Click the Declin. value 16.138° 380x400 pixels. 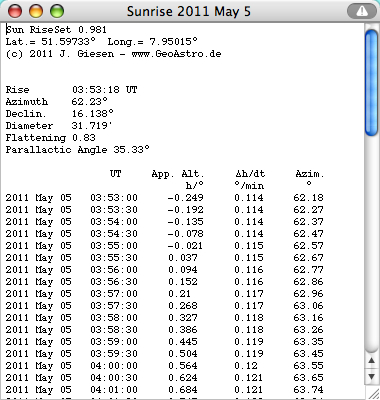(x=93, y=114)
